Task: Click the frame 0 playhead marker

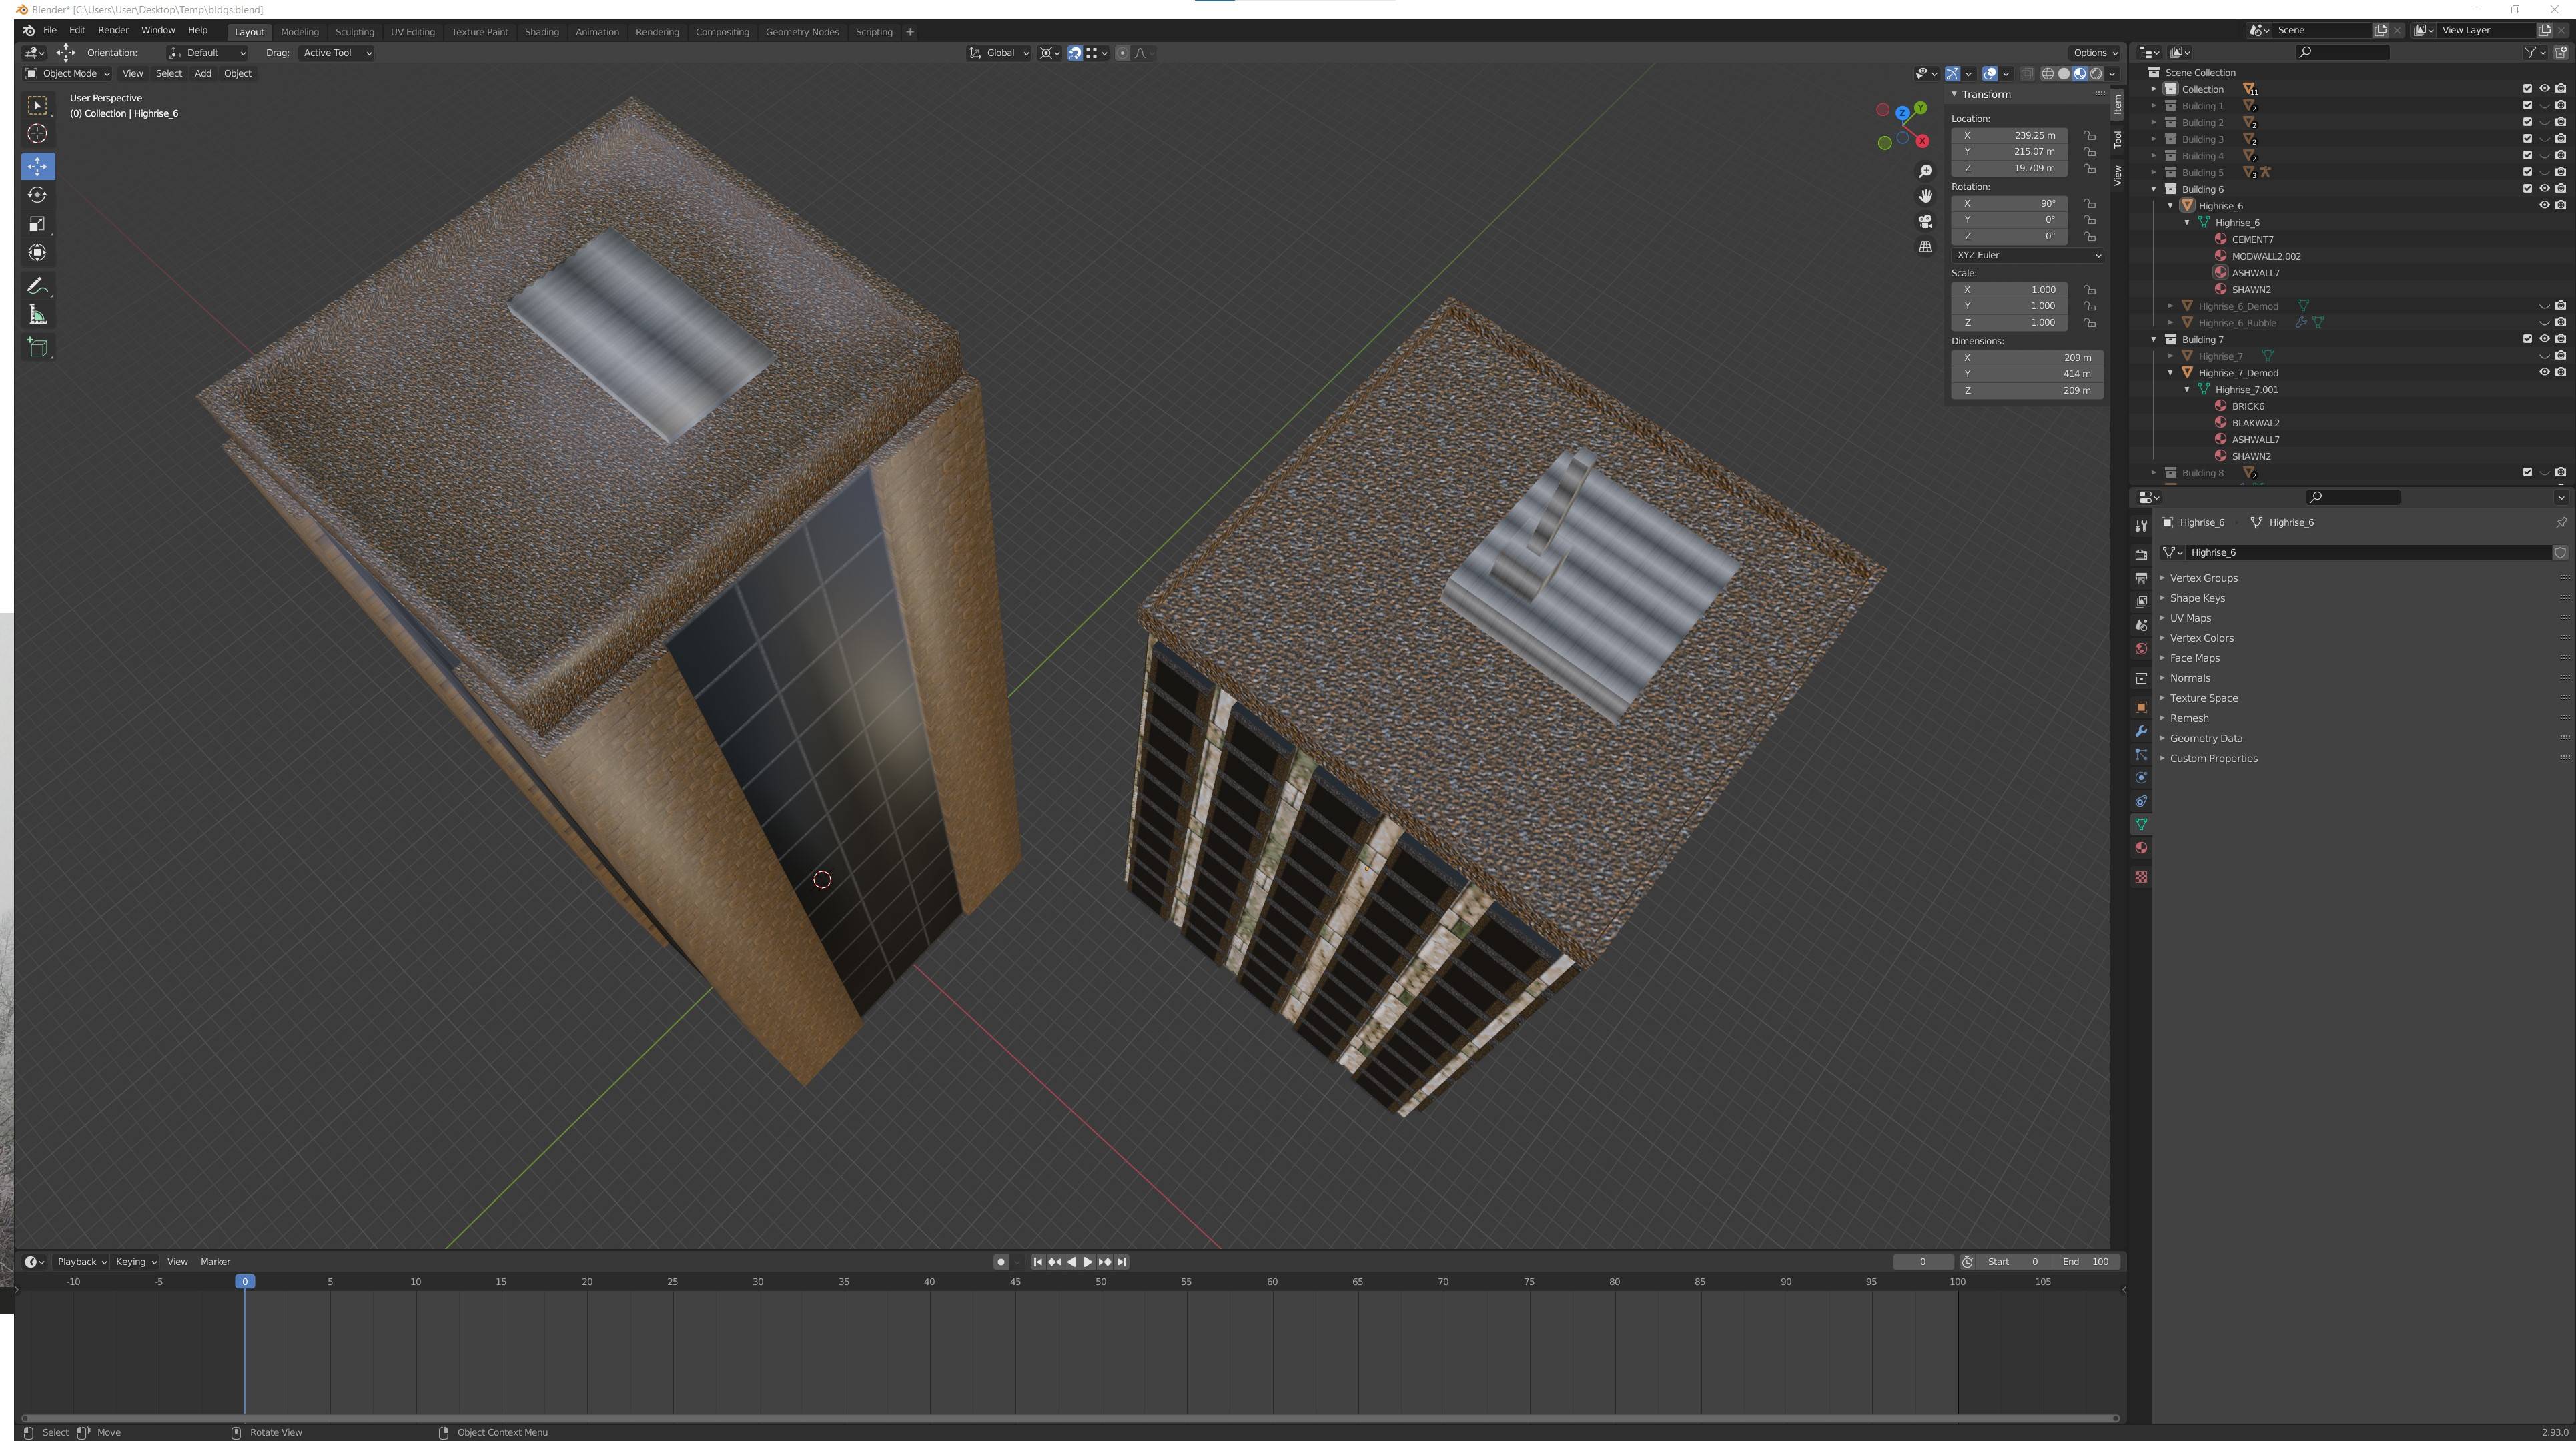Action: coord(245,1282)
